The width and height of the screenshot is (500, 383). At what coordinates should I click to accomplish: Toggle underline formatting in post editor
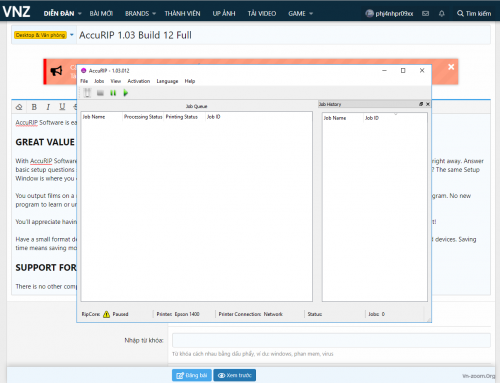point(62,107)
